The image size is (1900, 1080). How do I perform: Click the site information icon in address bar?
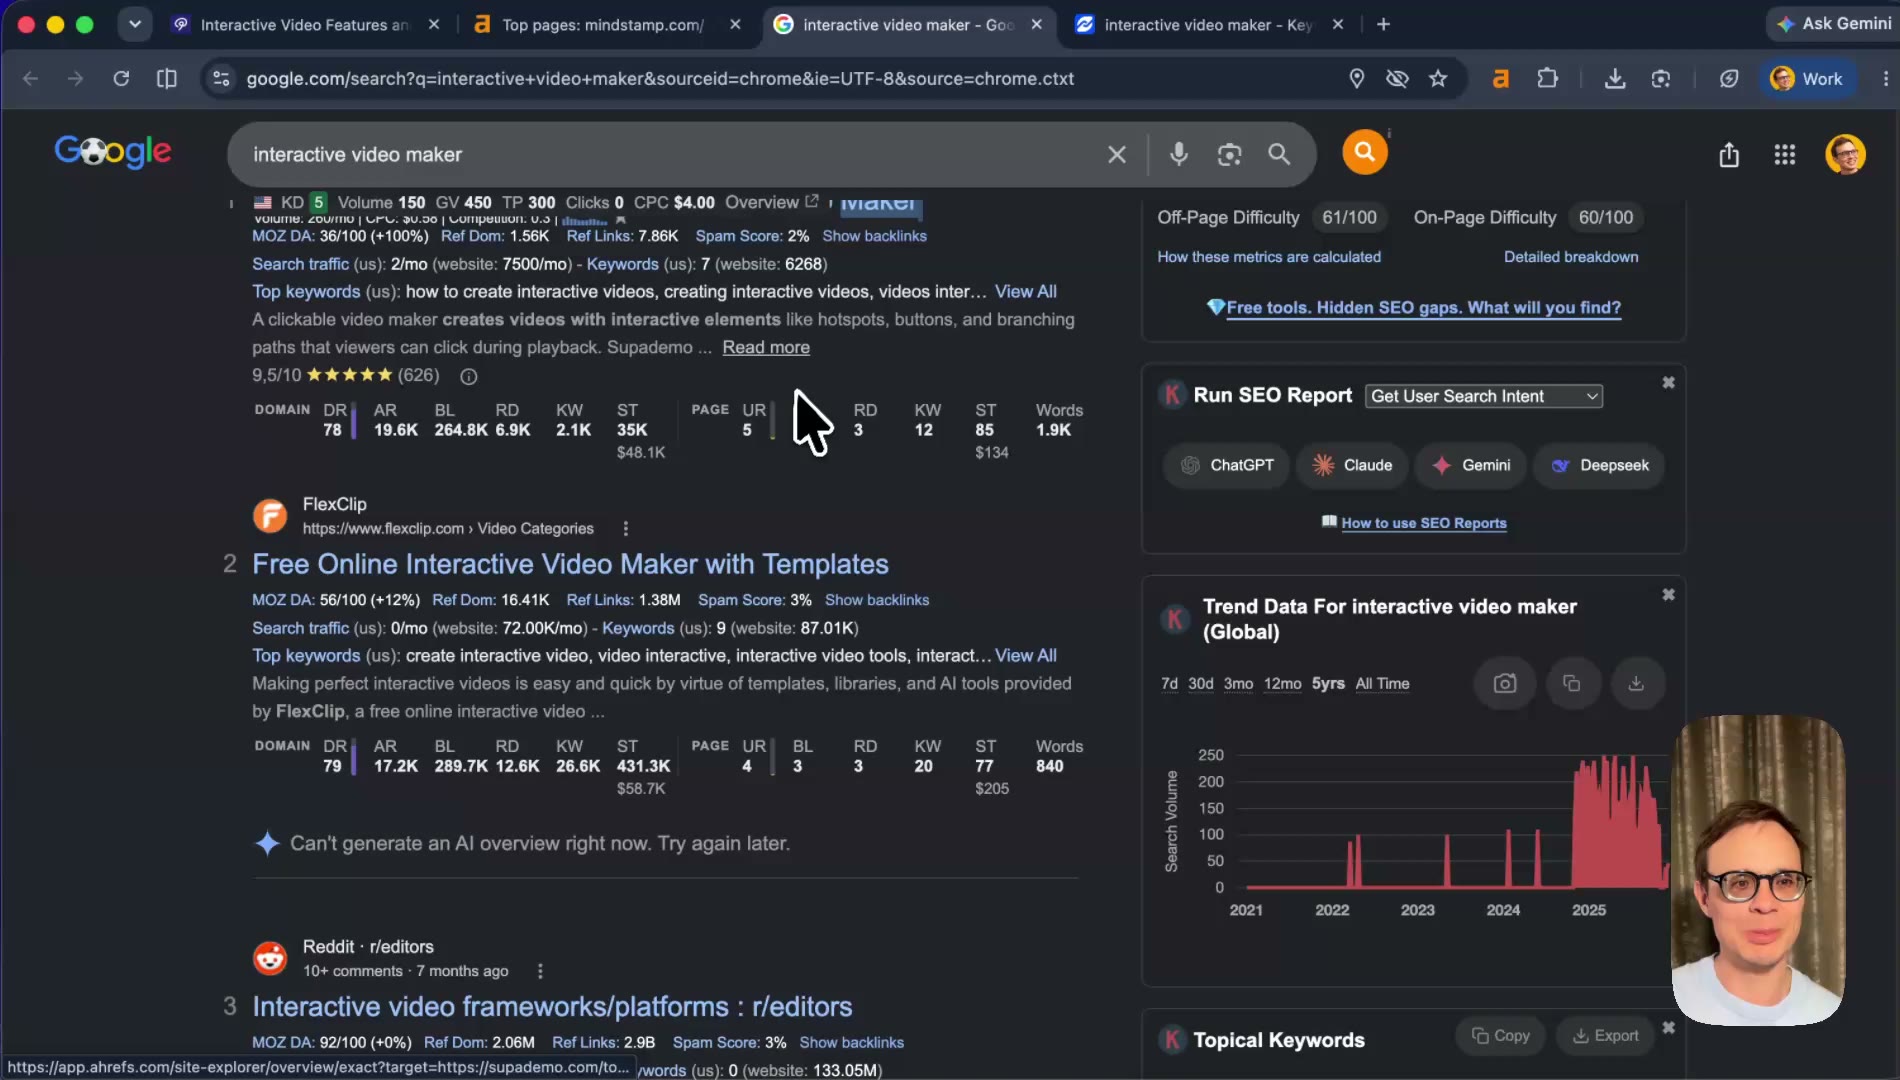pyautogui.click(x=222, y=79)
